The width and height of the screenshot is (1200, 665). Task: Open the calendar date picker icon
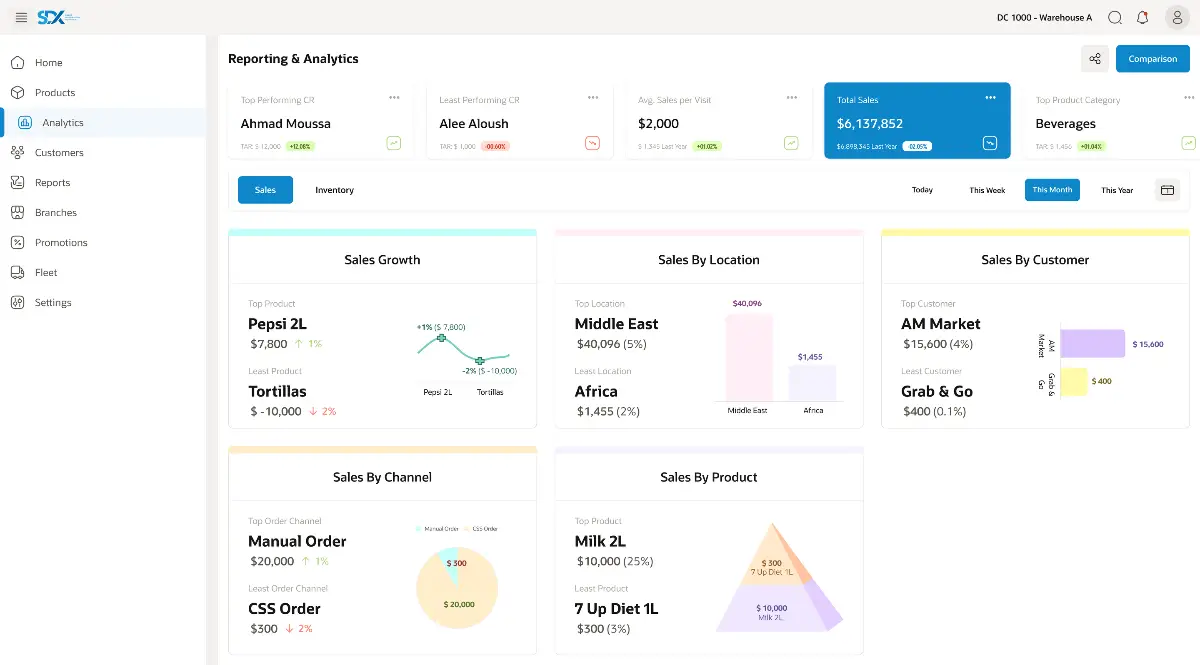click(x=1167, y=190)
